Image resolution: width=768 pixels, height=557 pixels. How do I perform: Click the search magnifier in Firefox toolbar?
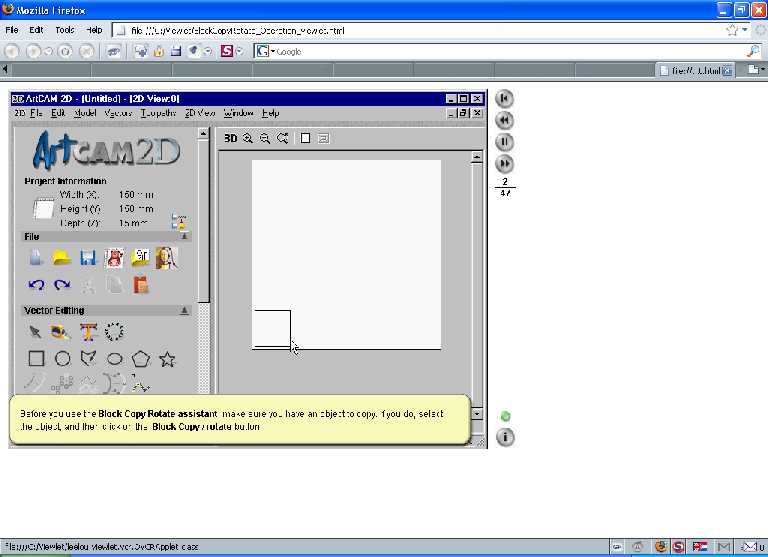[x=754, y=50]
